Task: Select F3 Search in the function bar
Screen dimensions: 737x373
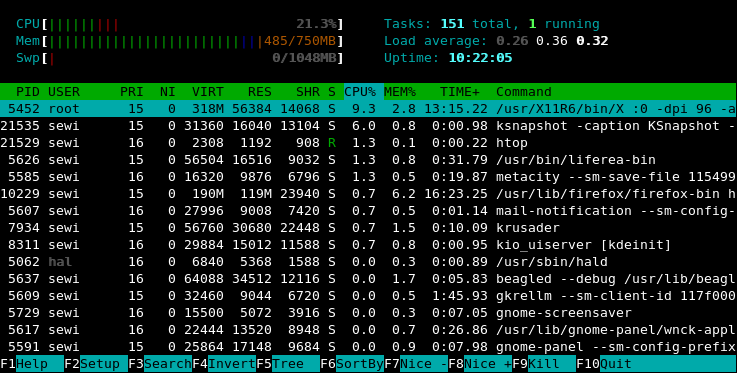Action: [160, 364]
